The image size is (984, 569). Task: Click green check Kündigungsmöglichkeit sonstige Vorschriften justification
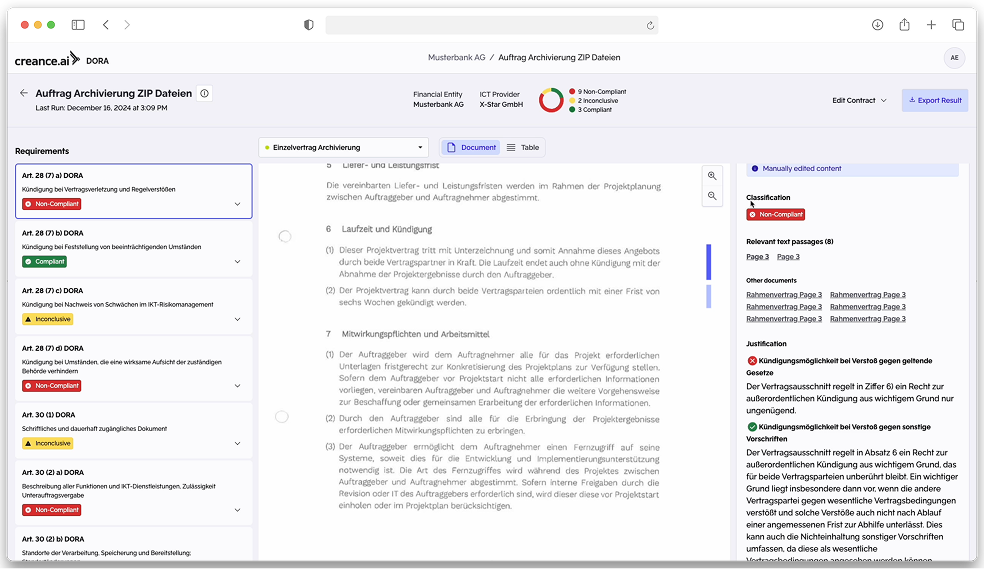pyautogui.click(x=838, y=432)
